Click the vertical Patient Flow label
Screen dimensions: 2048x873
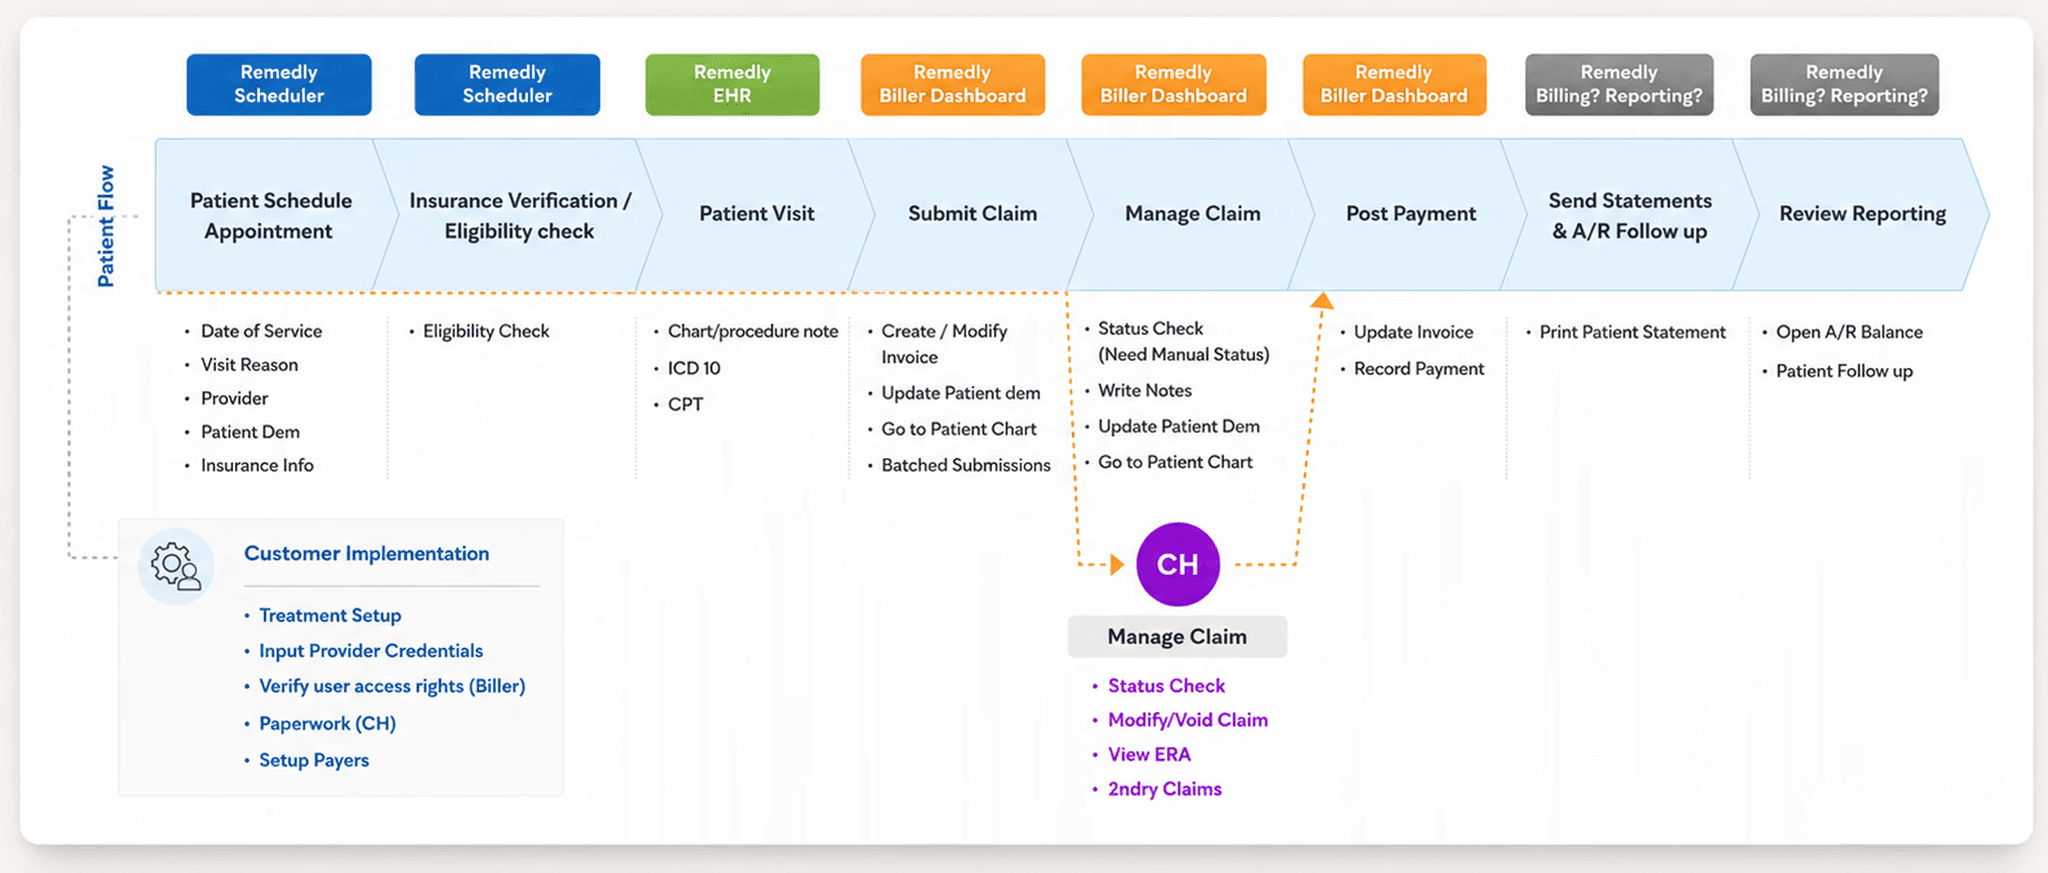pyautogui.click(x=105, y=226)
